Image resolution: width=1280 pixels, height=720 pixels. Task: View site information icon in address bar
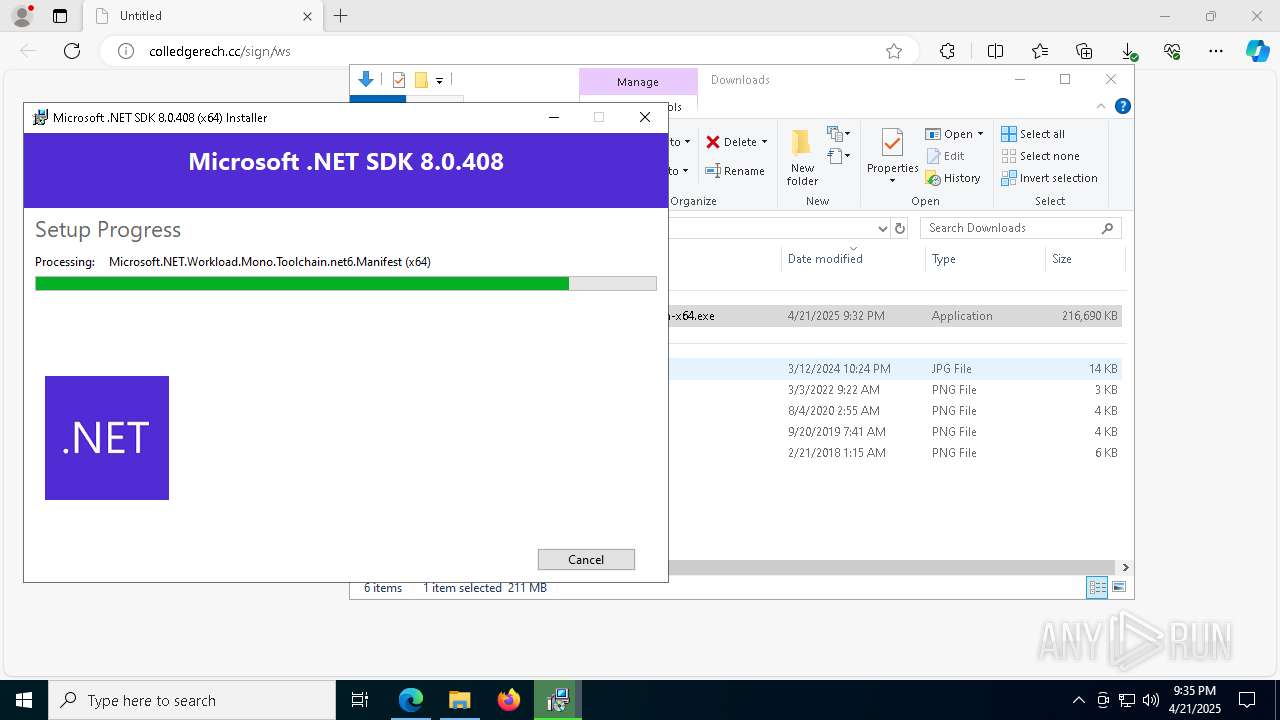click(126, 51)
